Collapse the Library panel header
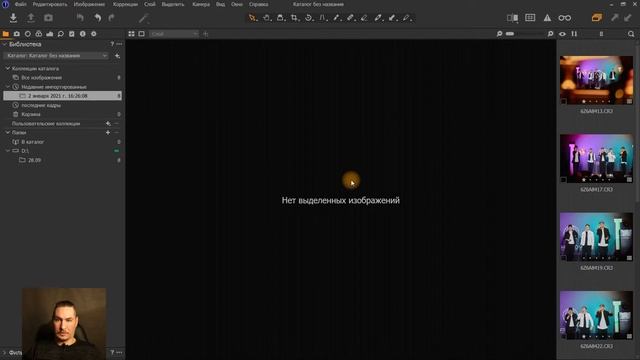This screenshot has height=360, width=640. point(4,44)
